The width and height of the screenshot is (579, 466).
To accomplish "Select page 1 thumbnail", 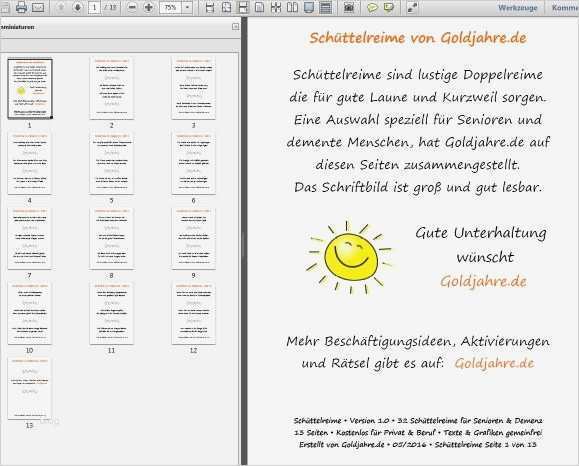I will tap(30, 88).
